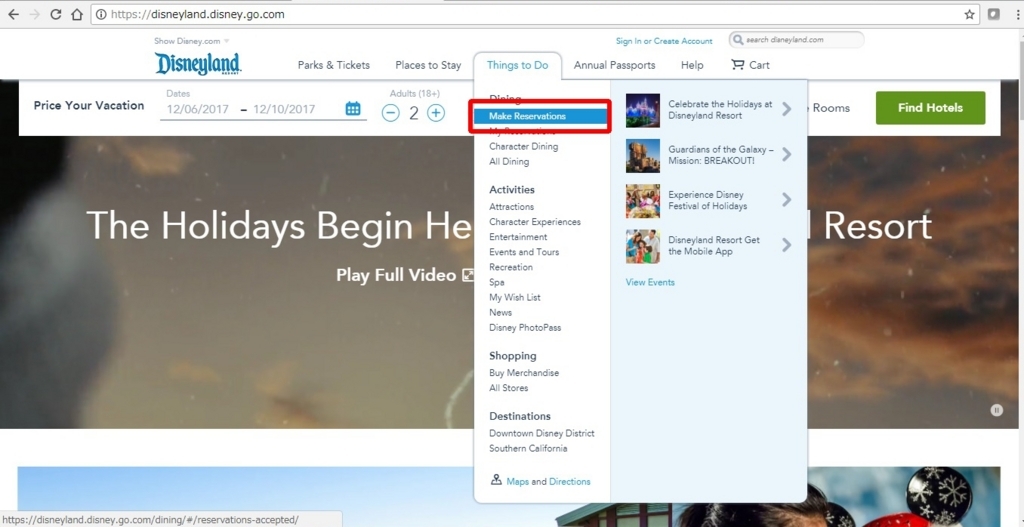The width and height of the screenshot is (1024, 527).
Task: Click the Things to Do tab
Action: pyautogui.click(x=517, y=65)
